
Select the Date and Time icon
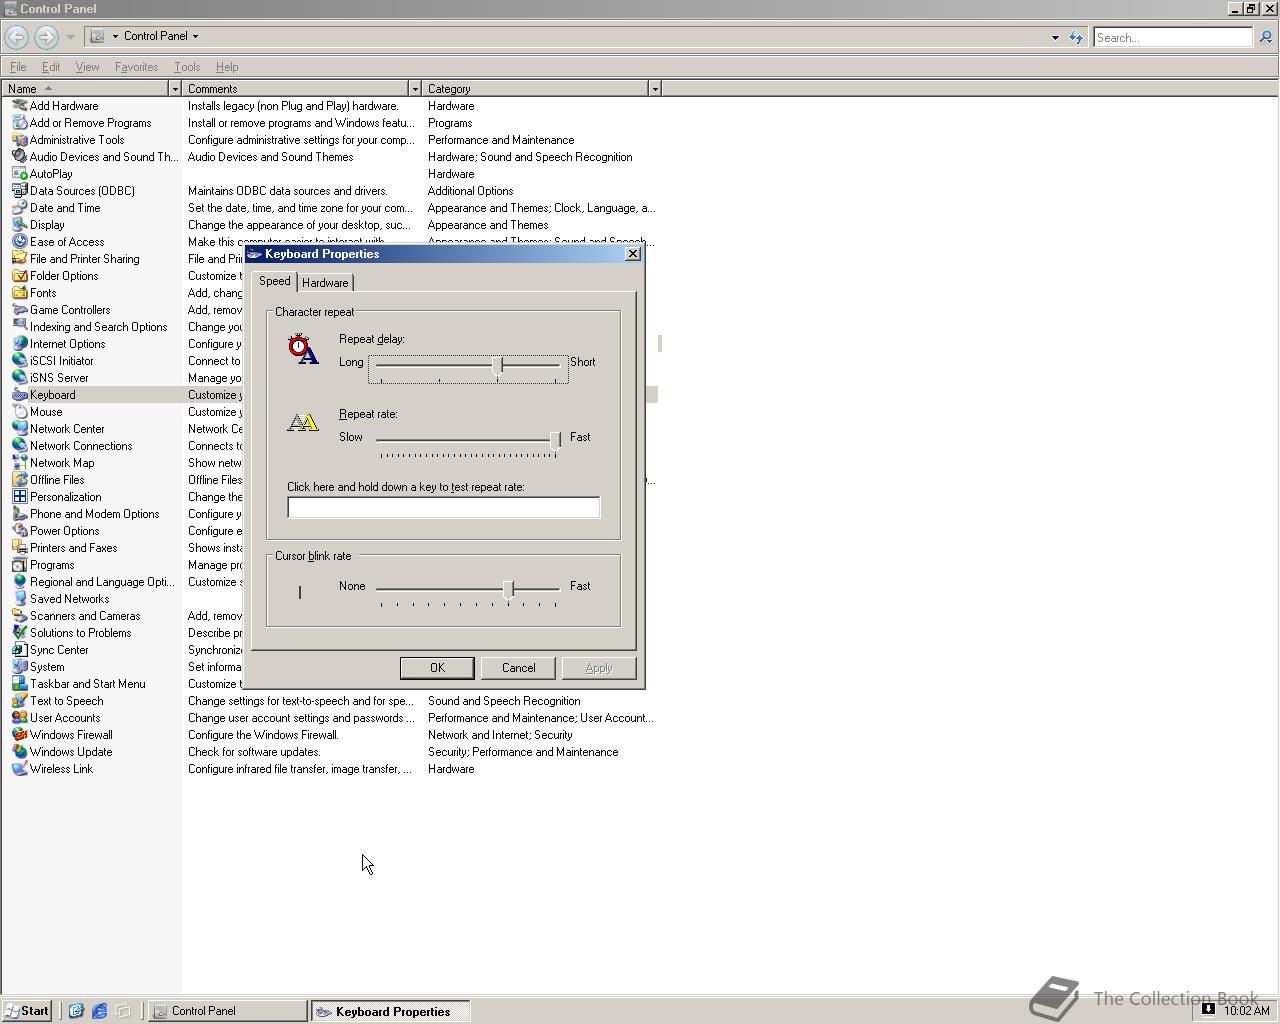tap(19, 208)
